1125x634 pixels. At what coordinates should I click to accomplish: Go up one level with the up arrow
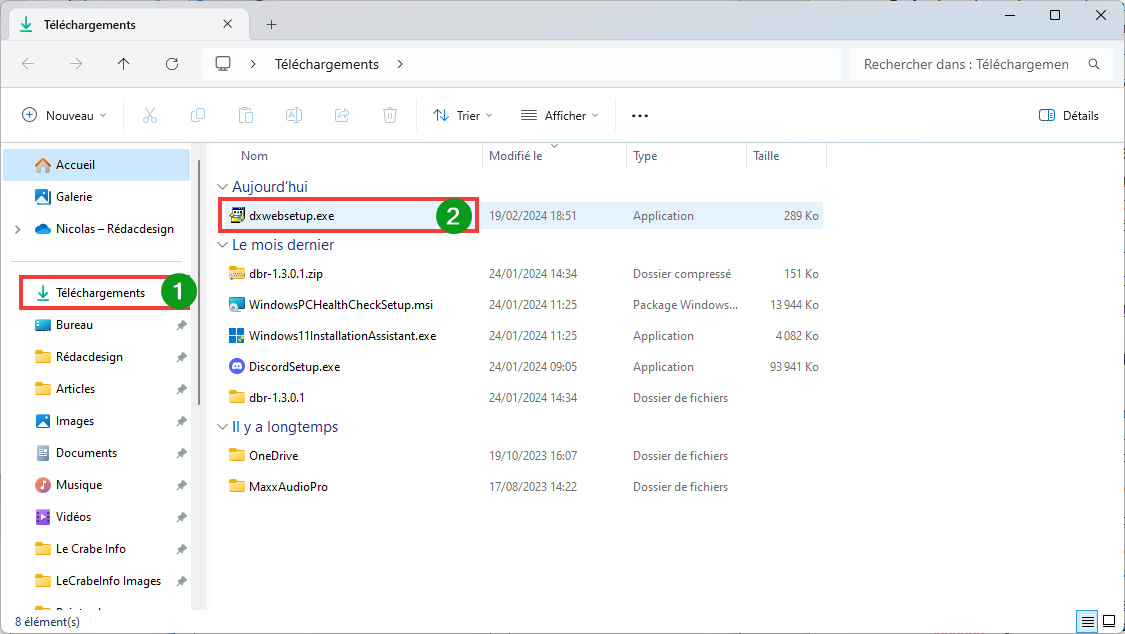(x=123, y=64)
